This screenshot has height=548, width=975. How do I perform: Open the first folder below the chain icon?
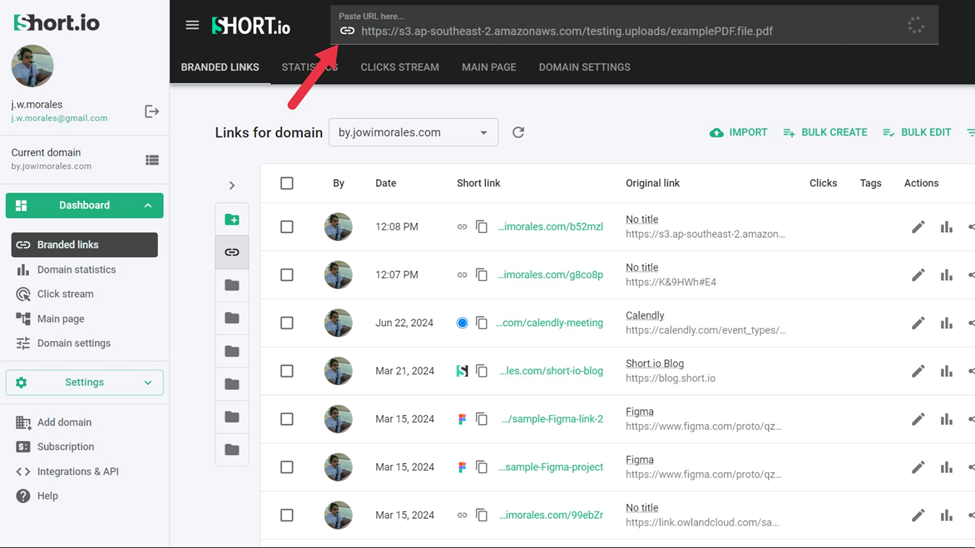coord(232,285)
